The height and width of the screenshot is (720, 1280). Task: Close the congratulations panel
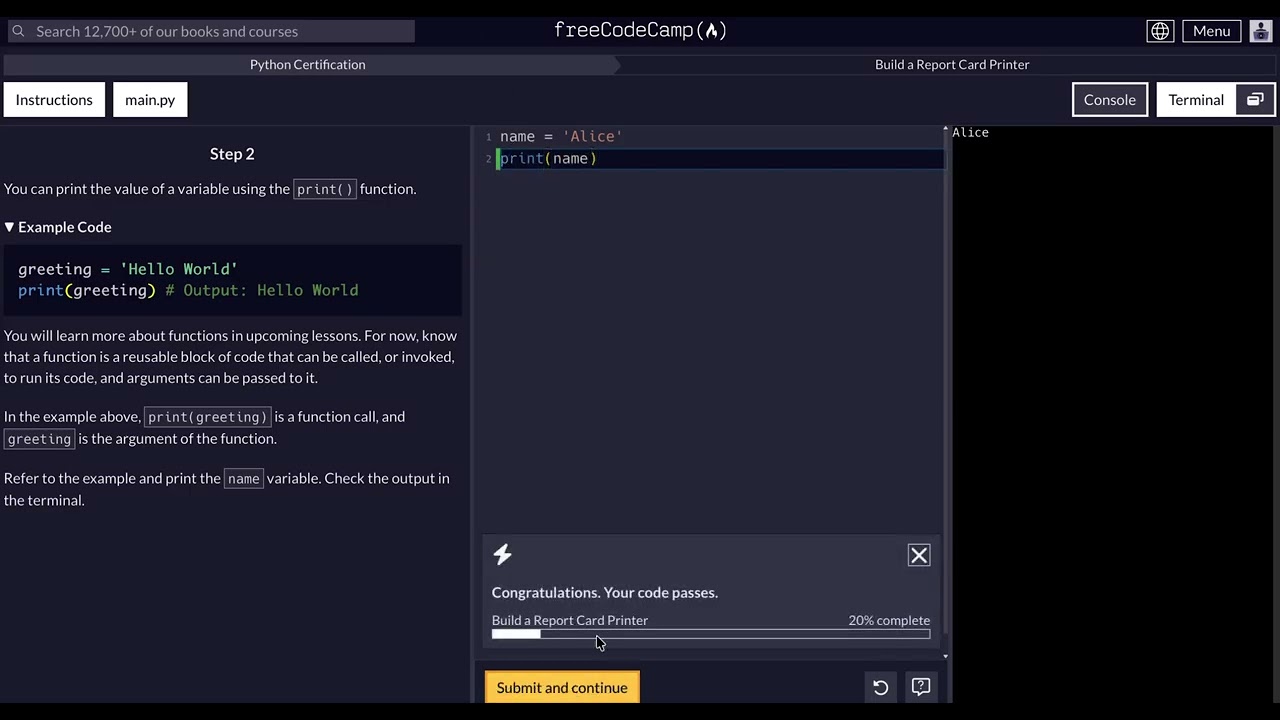click(x=919, y=555)
